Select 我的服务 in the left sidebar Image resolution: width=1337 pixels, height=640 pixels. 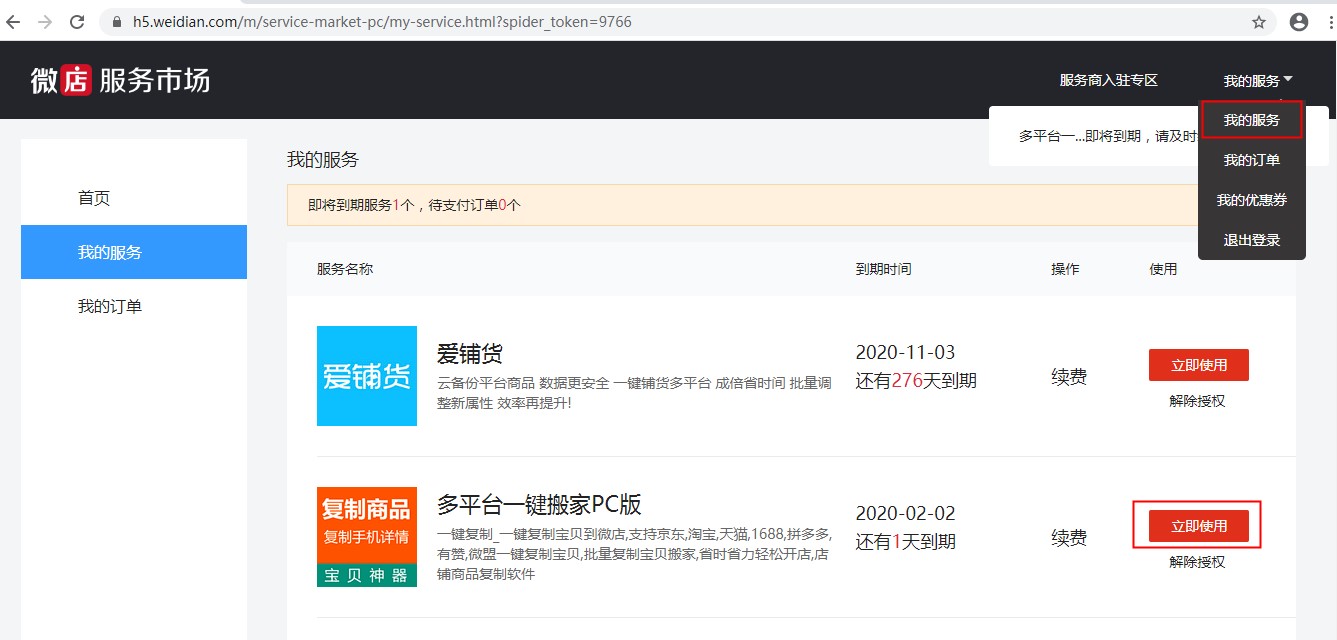(x=134, y=252)
